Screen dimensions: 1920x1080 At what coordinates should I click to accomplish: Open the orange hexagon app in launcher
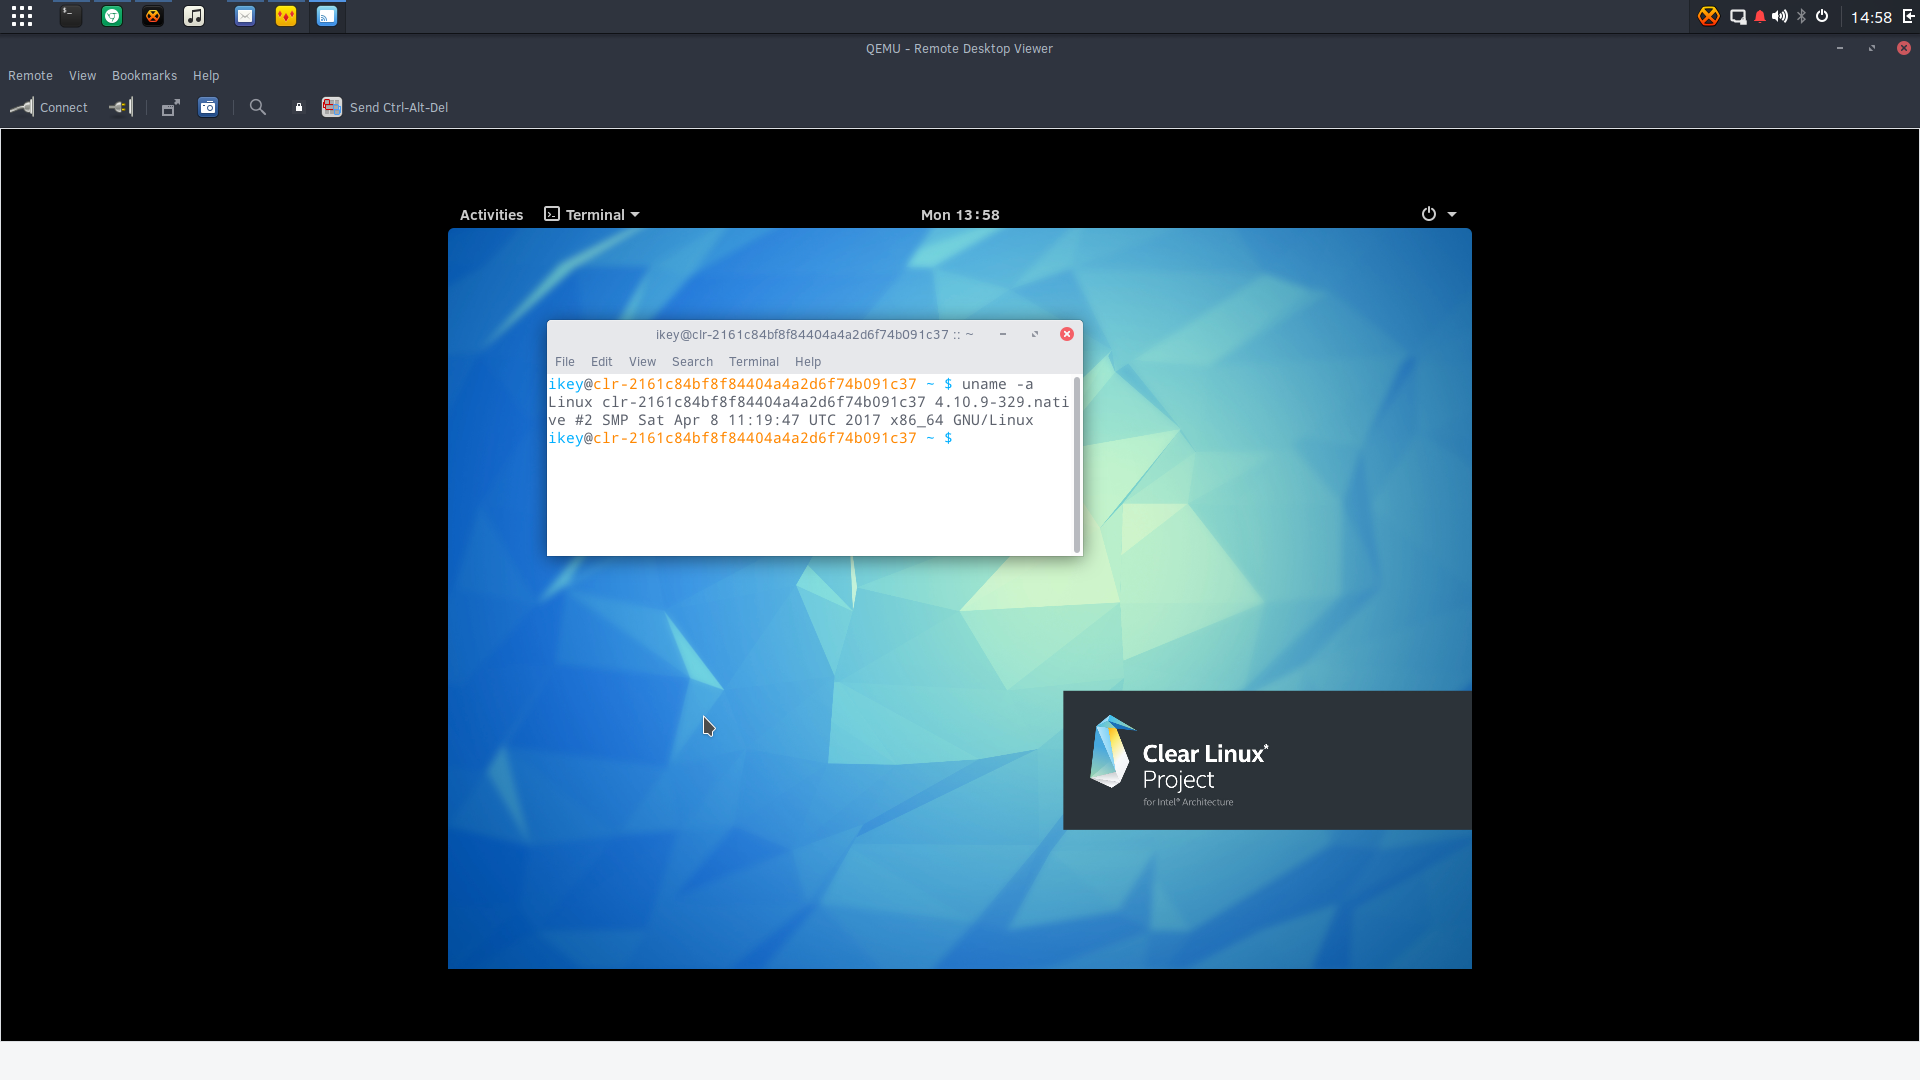click(153, 16)
